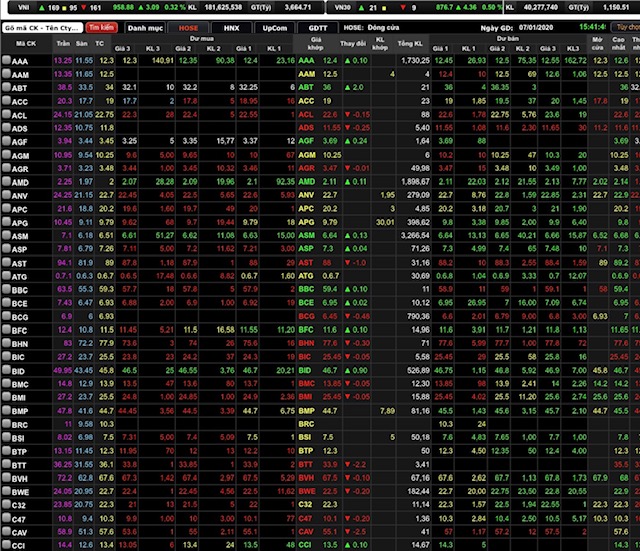
Task: Tick the checkbox beside ACL
Action: (x=6, y=114)
